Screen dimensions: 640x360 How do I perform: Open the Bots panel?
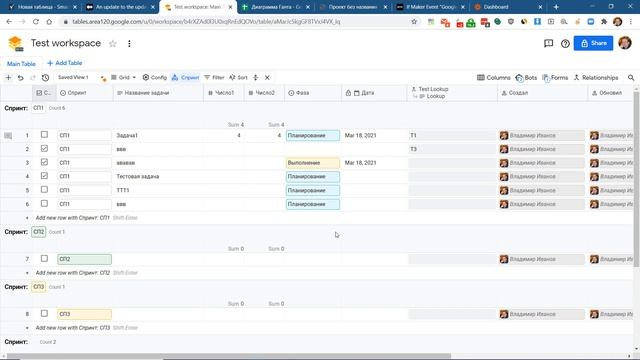526,78
